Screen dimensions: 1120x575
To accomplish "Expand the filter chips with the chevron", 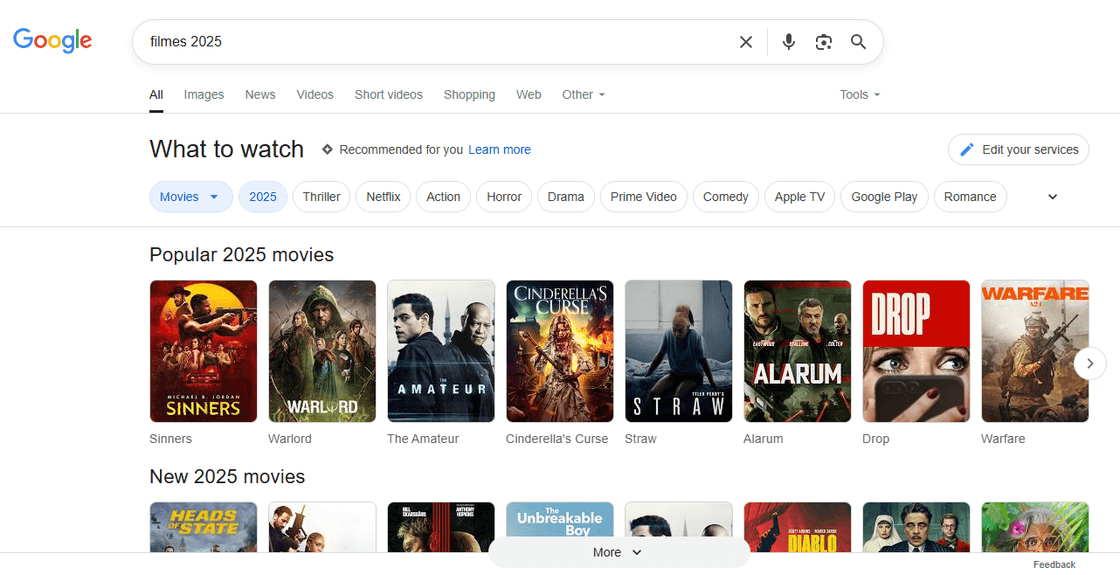I will [x=1052, y=196].
